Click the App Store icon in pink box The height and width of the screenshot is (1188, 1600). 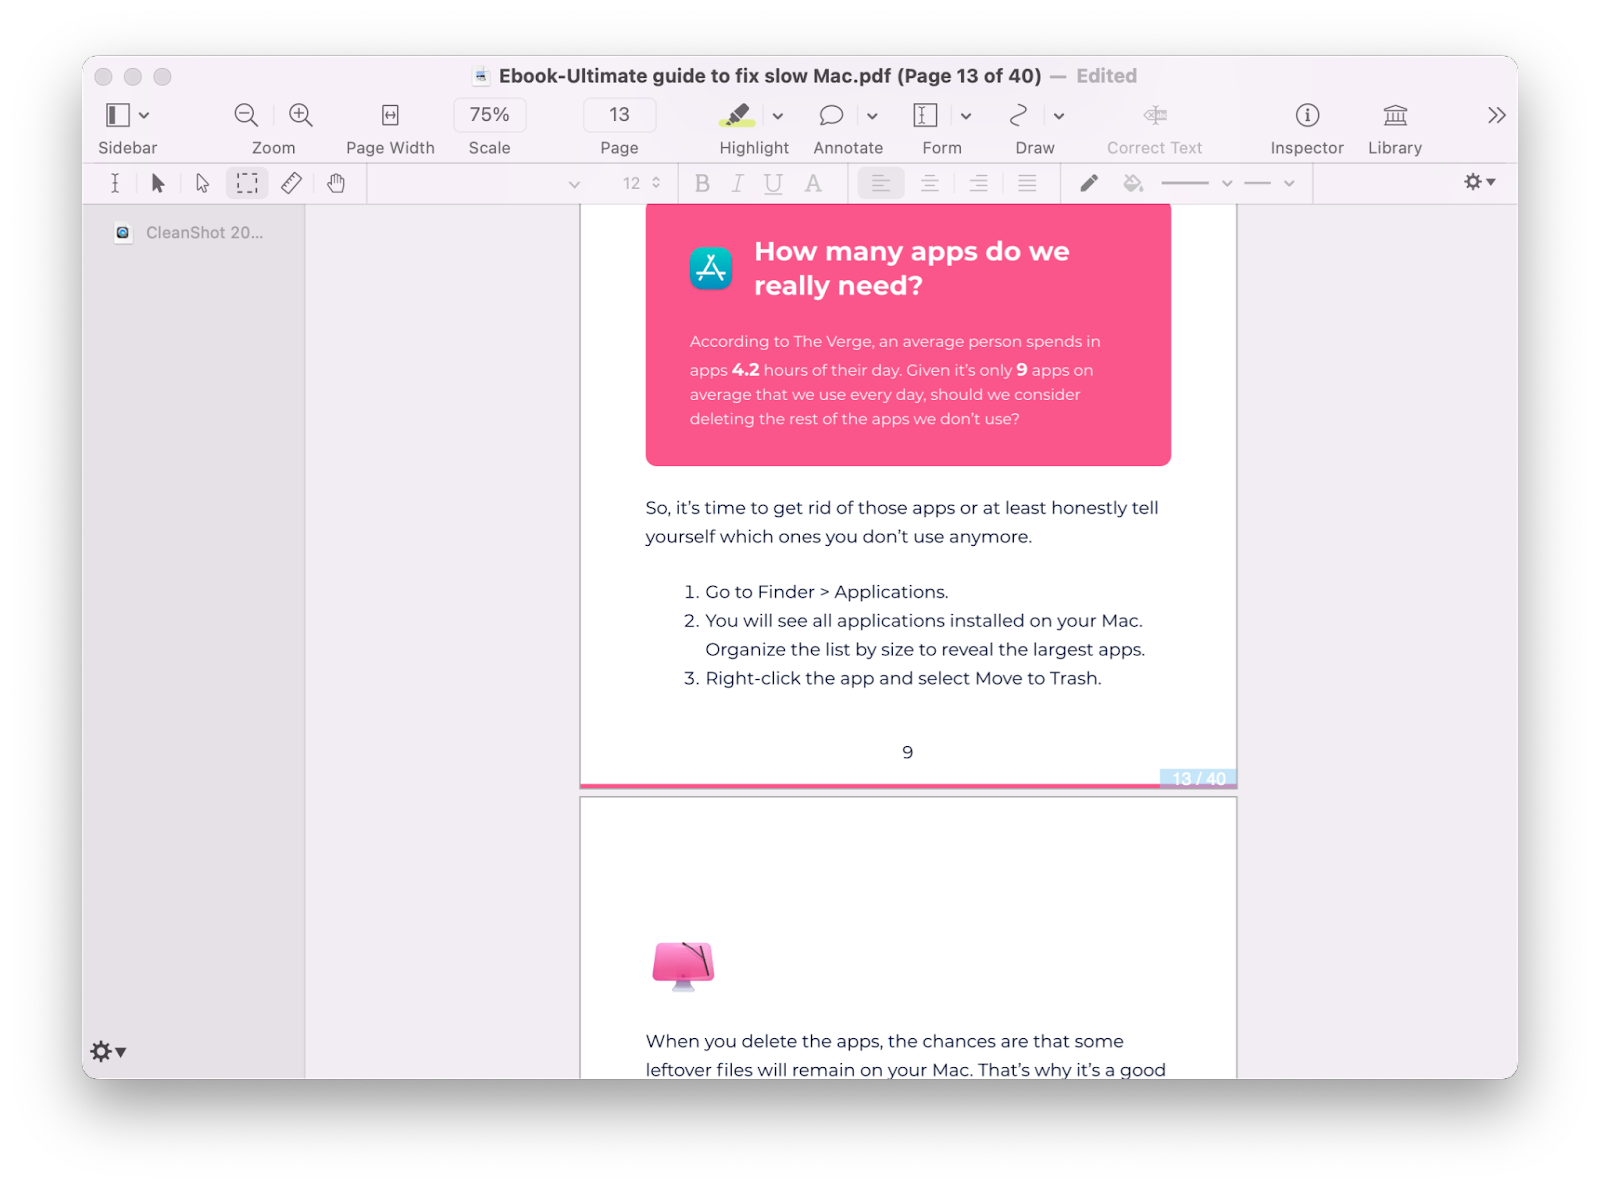711,268
